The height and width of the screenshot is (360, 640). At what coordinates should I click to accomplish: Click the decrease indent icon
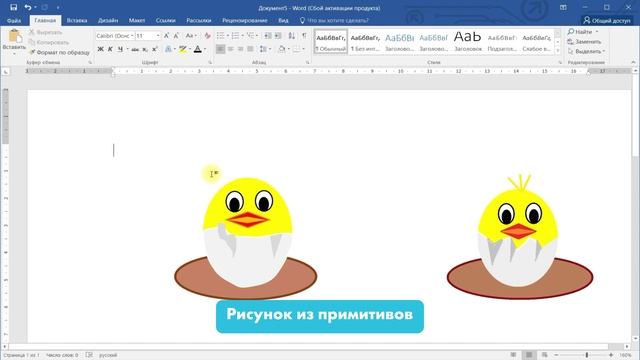click(268, 36)
